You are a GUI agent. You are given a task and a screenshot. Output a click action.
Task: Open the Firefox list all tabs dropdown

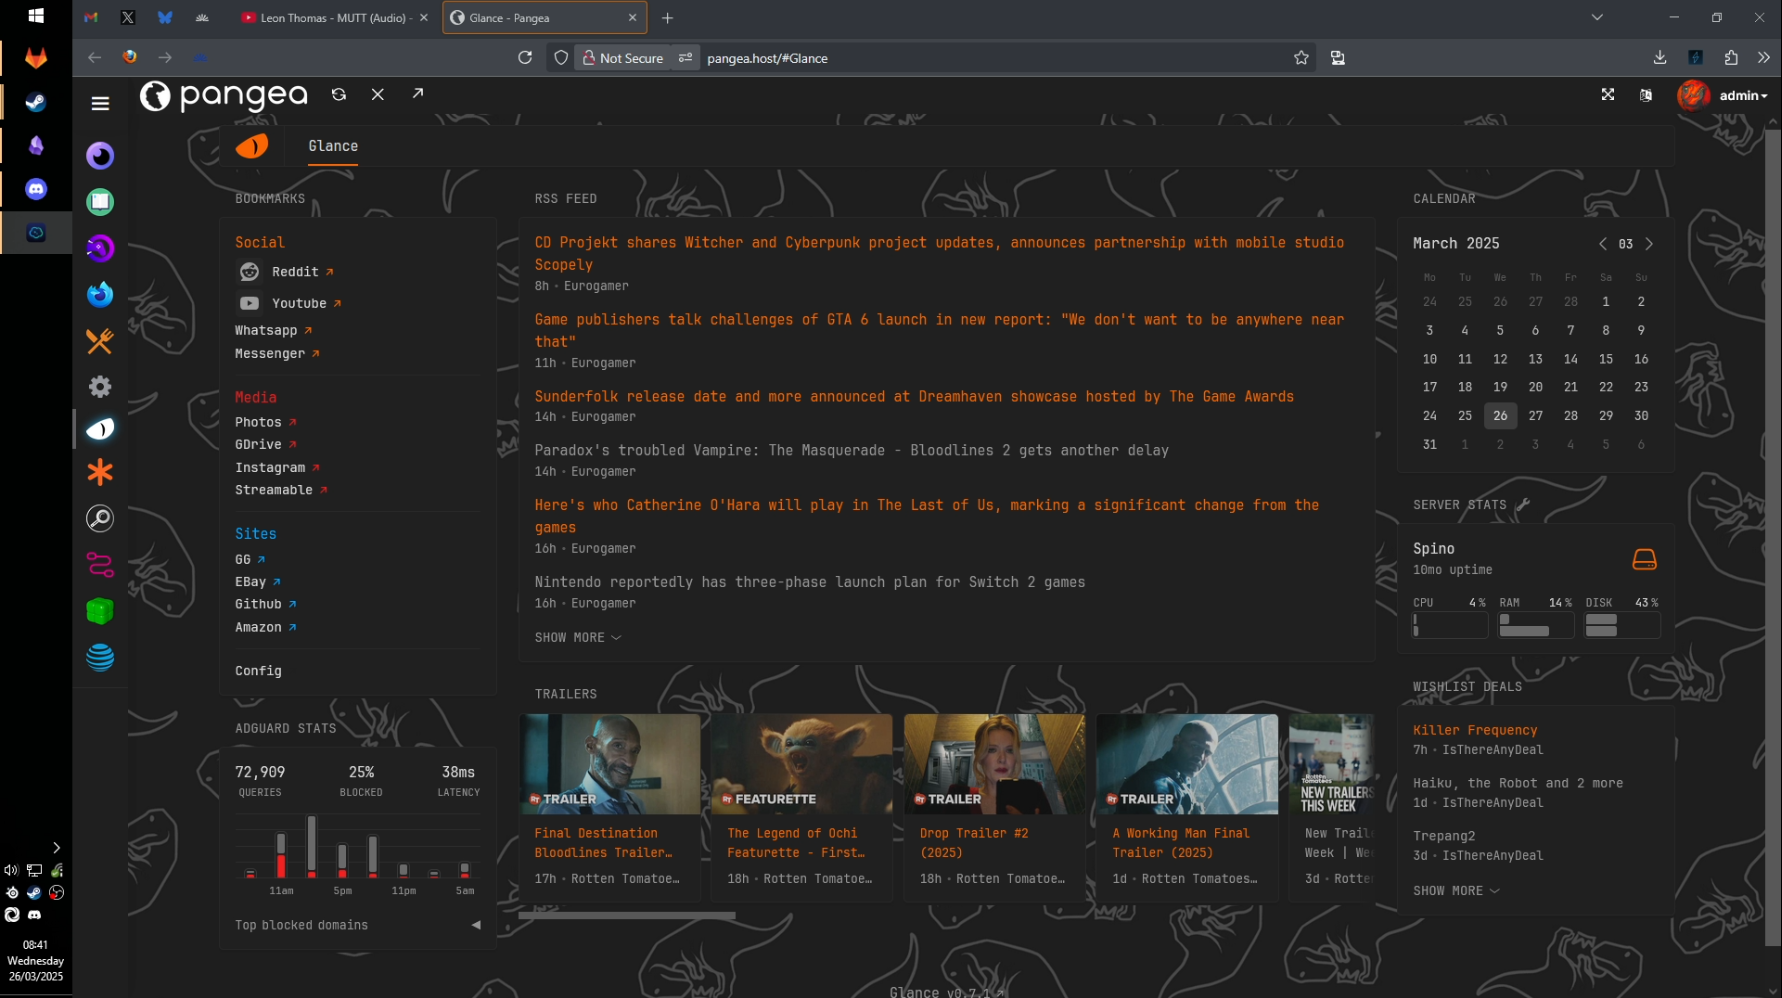click(x=1597, y=17)
